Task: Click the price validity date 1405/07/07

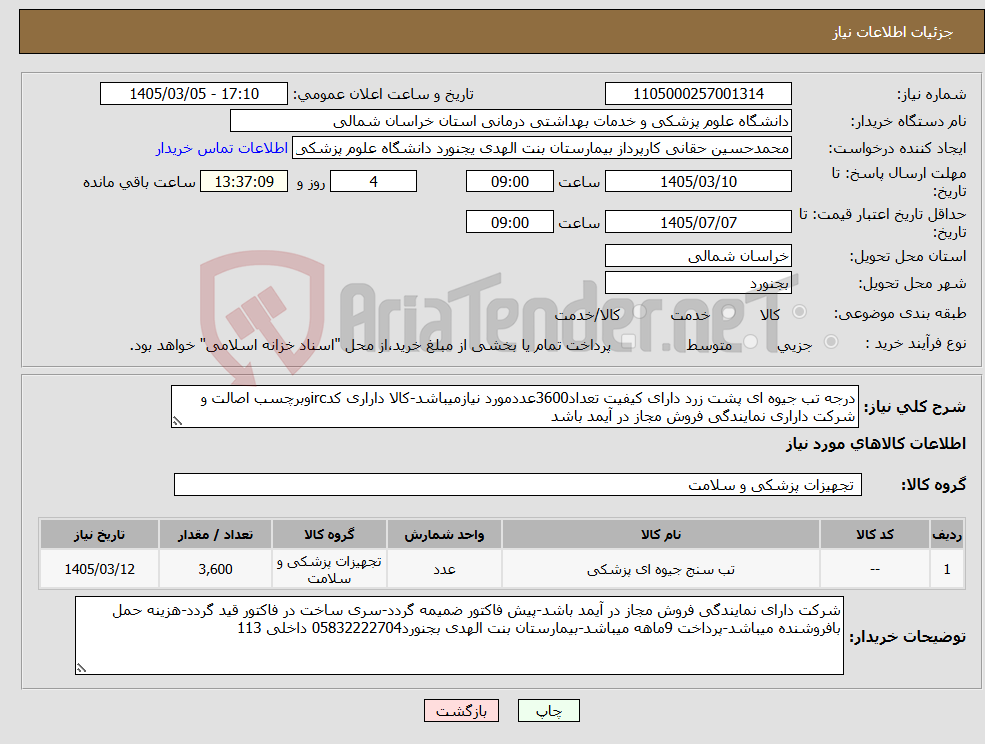Action: pyautogui.click(x=698, y=222)
